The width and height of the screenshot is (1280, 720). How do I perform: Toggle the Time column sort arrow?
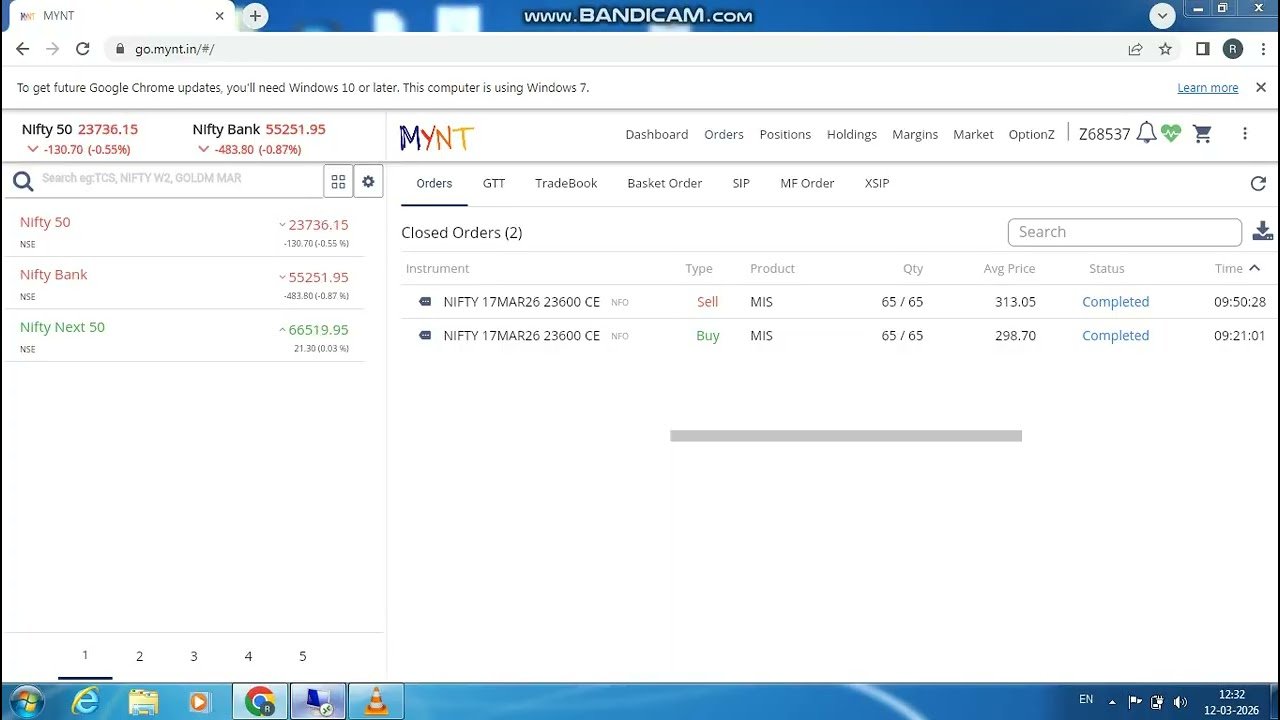[x=1254, y=268]
